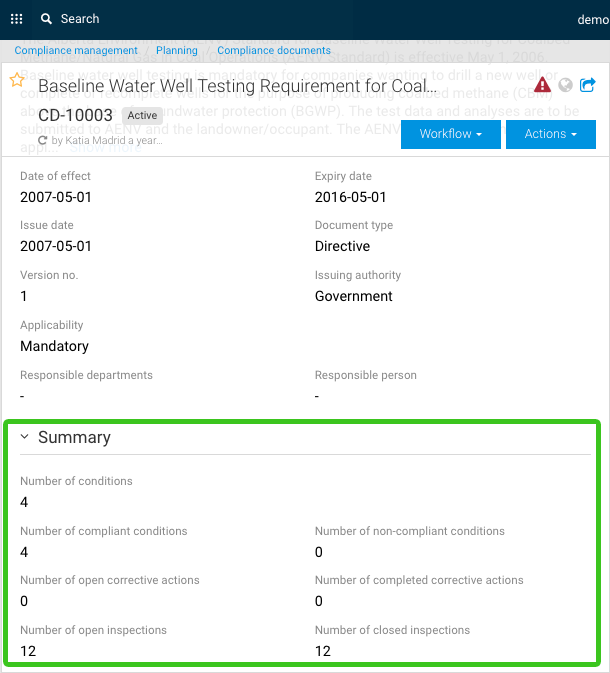Click the blue share arrow icon

(x=588, y=85)
